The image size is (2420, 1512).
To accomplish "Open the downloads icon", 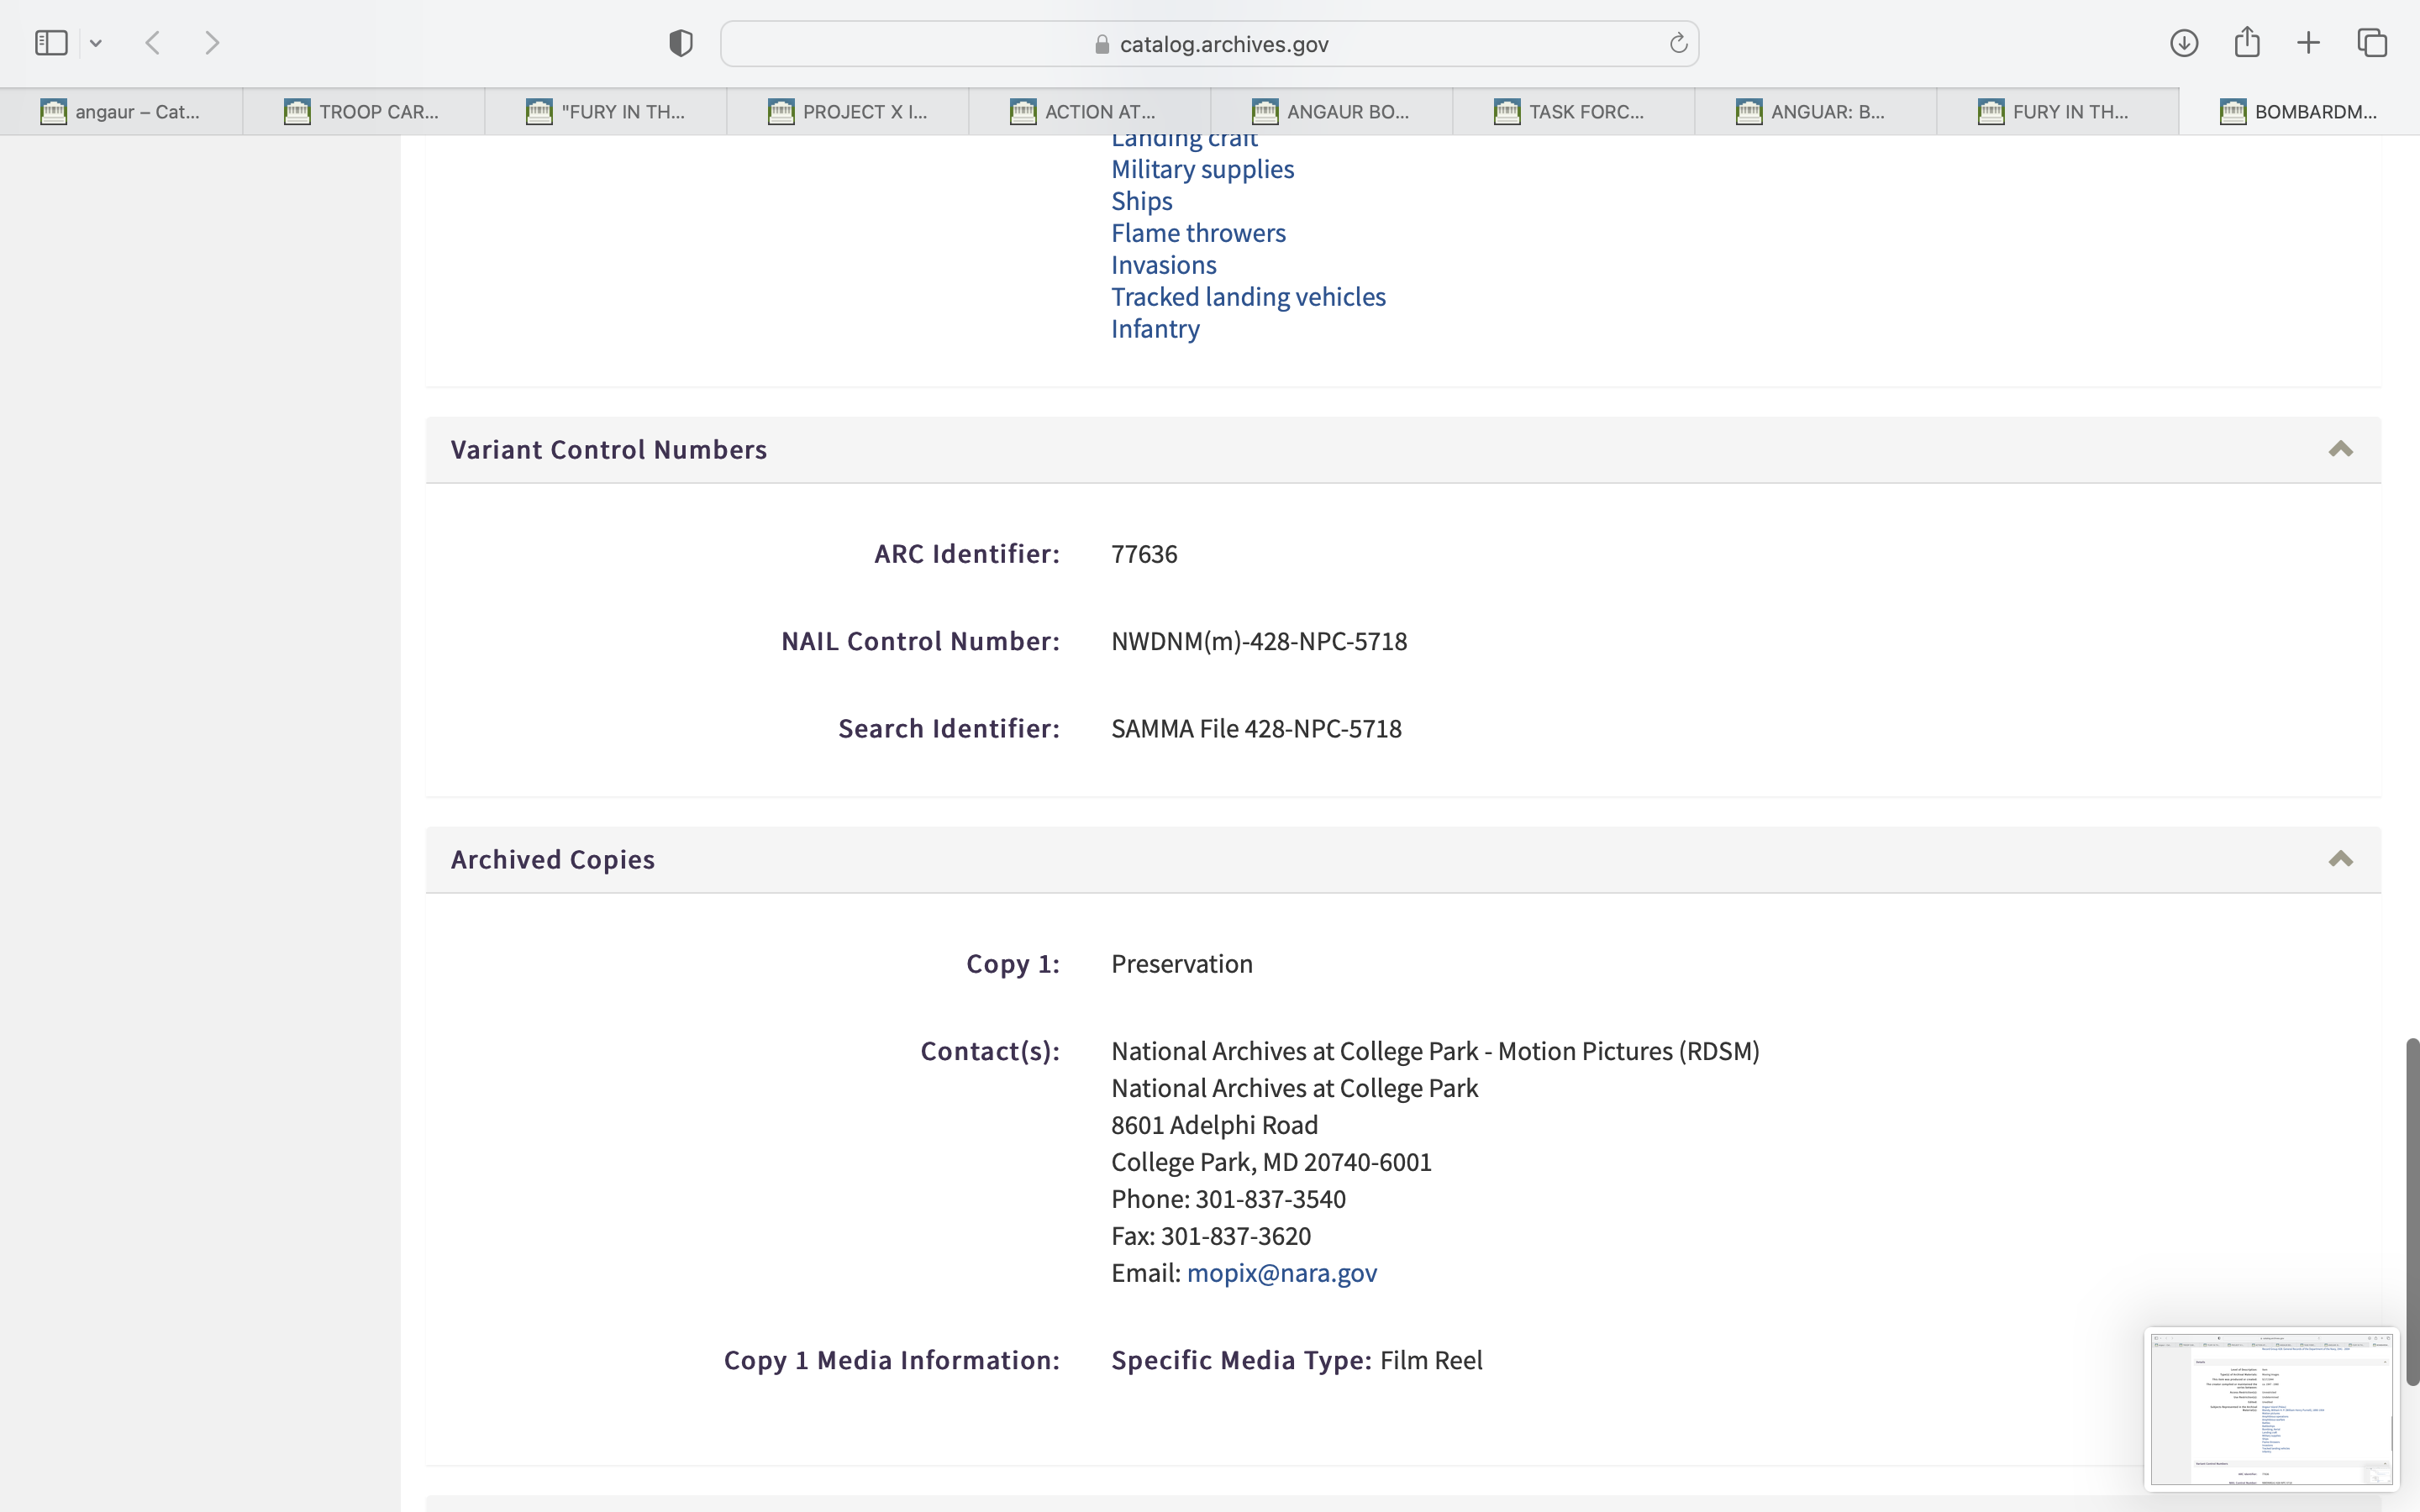I will point(2184,43).
